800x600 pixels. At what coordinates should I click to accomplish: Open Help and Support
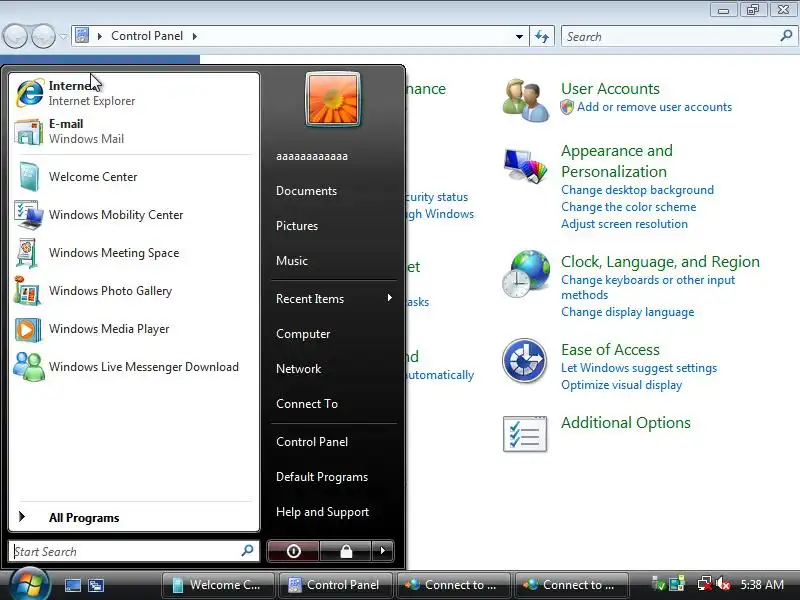click(322, 512)
